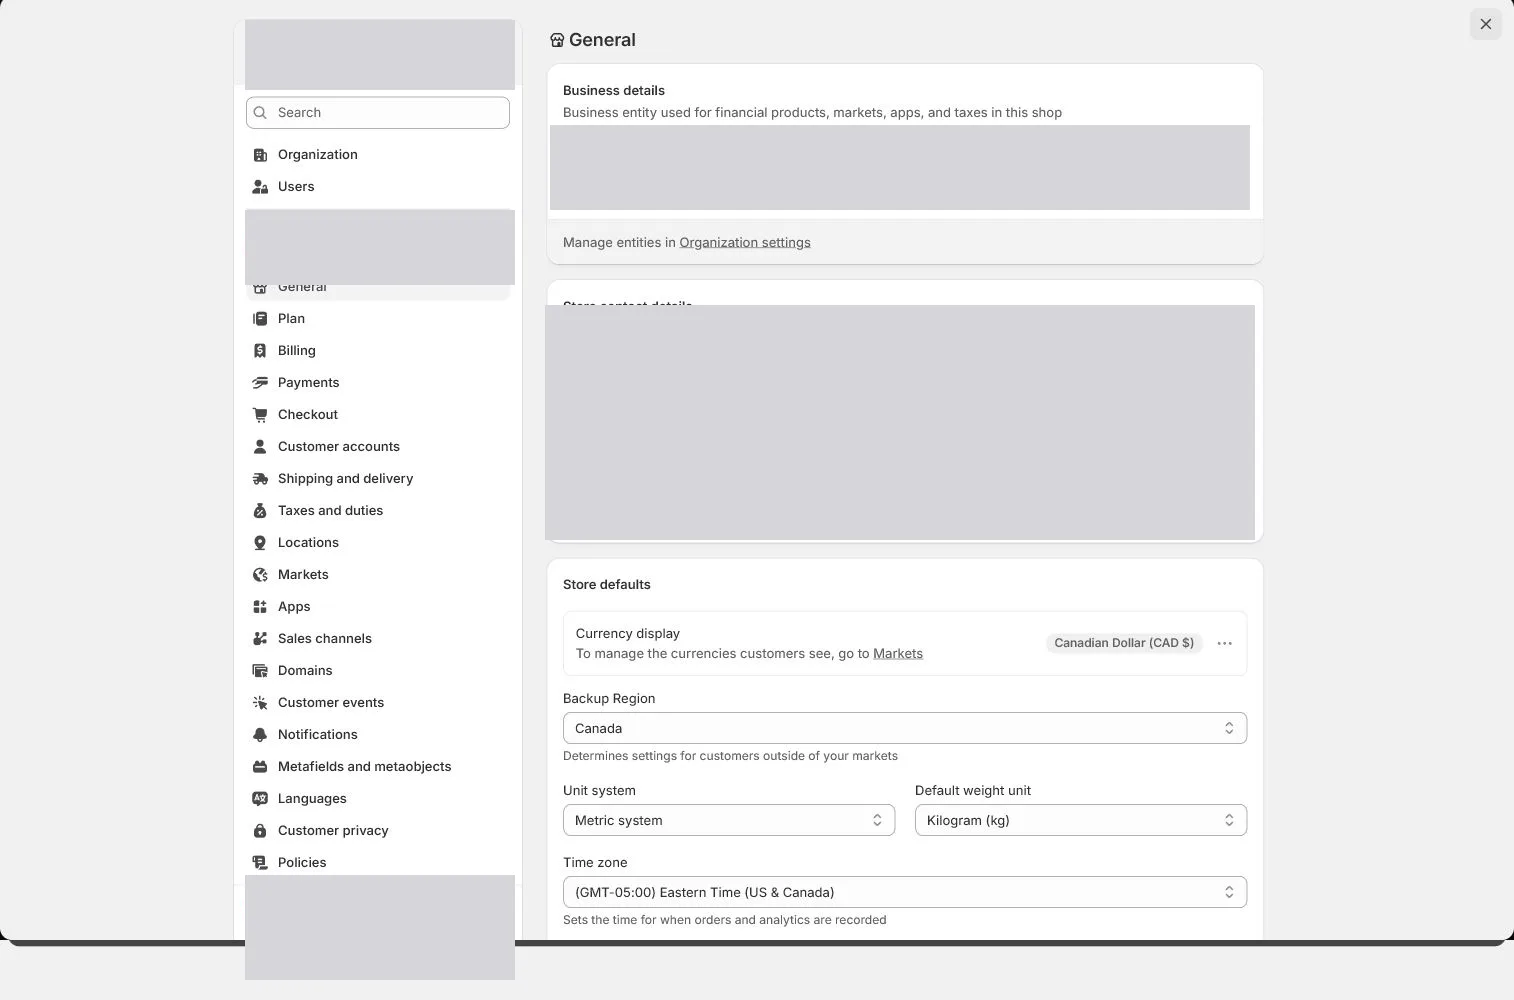Open Metafields and metaobjects settings
Viewport: 1514px width, 1000px height.
(378, 767)
